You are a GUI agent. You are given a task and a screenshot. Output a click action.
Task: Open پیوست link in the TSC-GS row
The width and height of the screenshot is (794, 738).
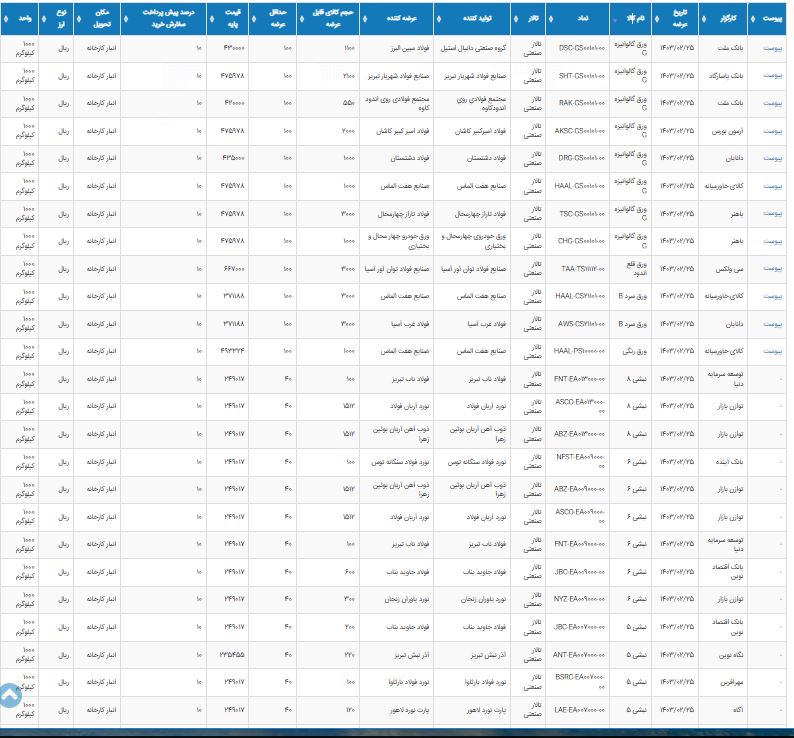772,214
